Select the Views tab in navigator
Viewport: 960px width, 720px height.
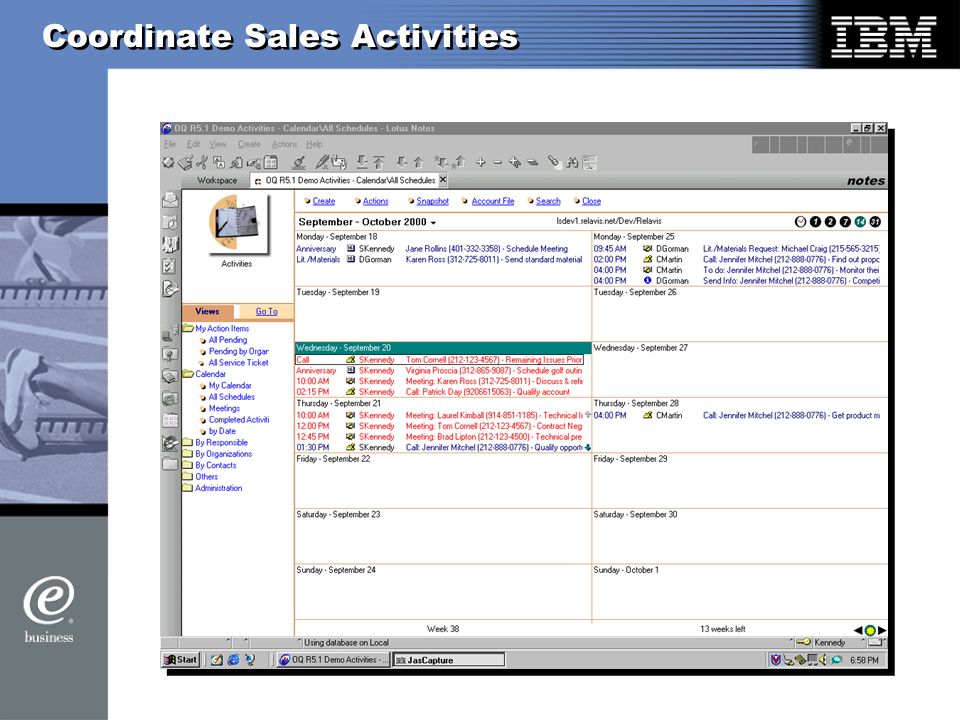(207, 312)
